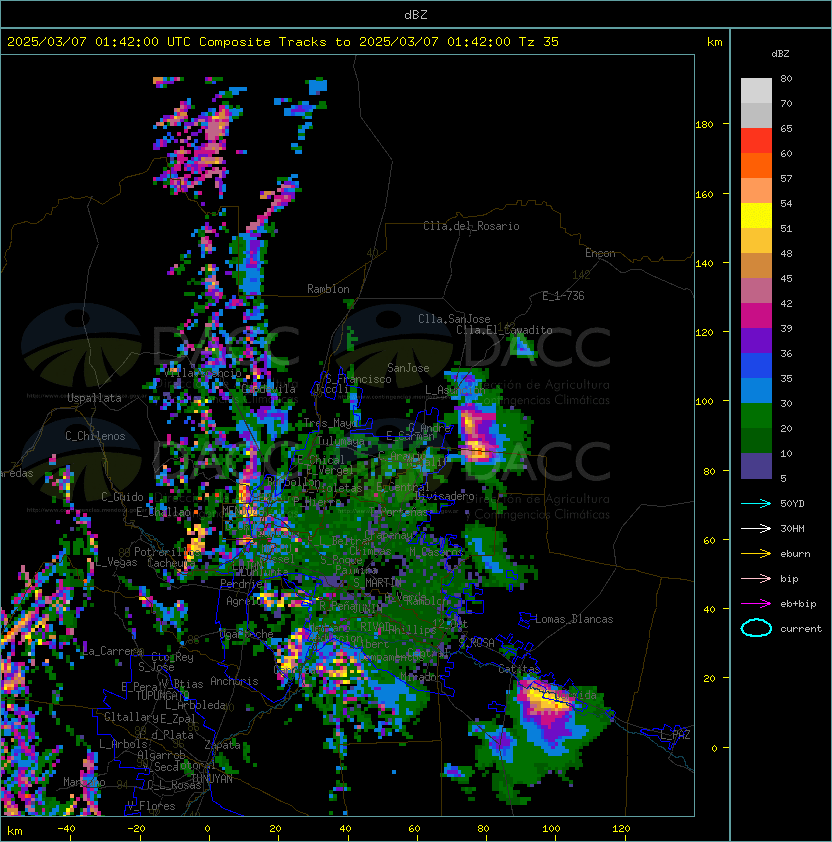
Task: Click the '-40' tick on horizontal km axis
Action: (66, 829)
